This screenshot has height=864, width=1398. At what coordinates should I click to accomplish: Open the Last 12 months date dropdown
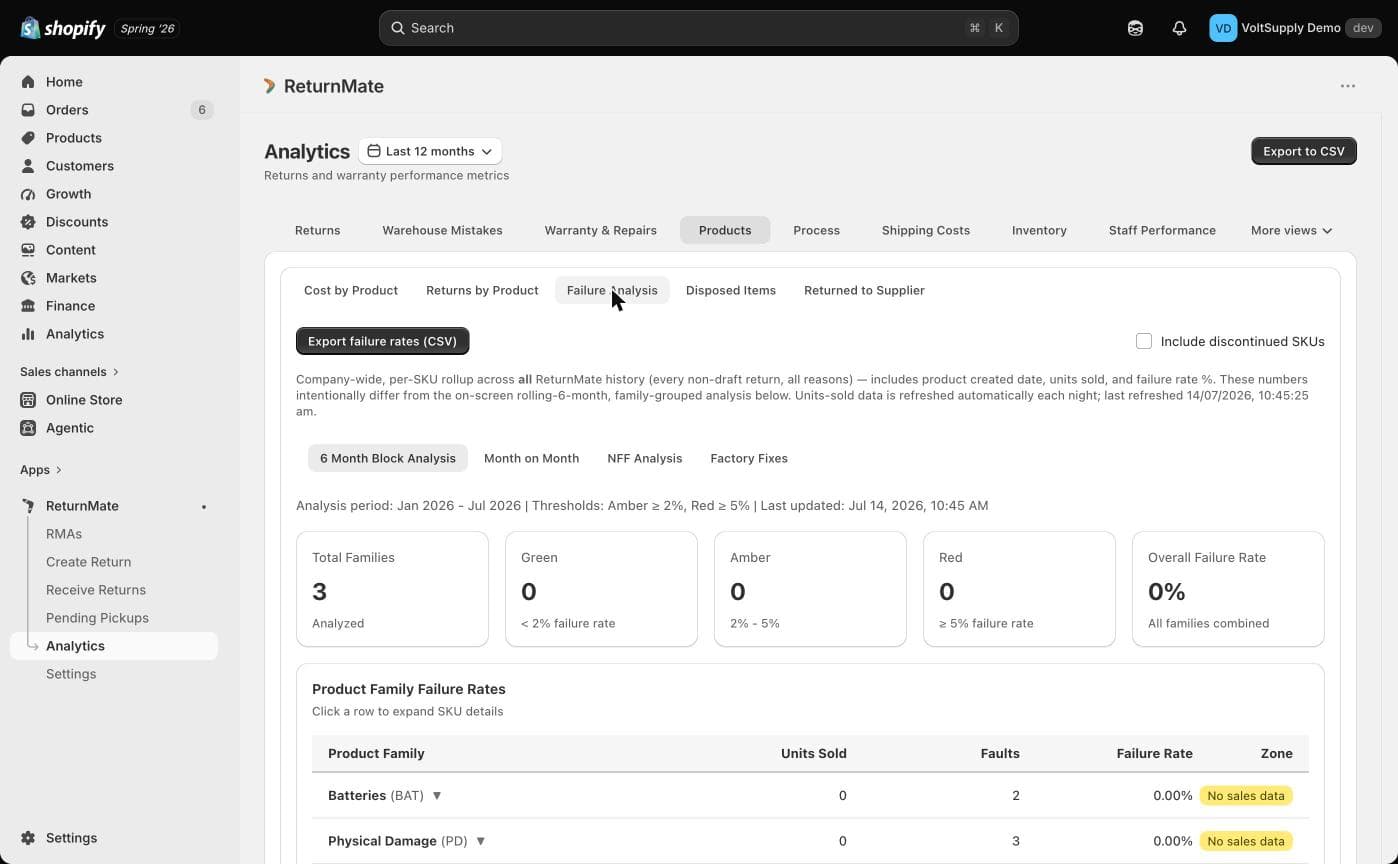(430, 151)
